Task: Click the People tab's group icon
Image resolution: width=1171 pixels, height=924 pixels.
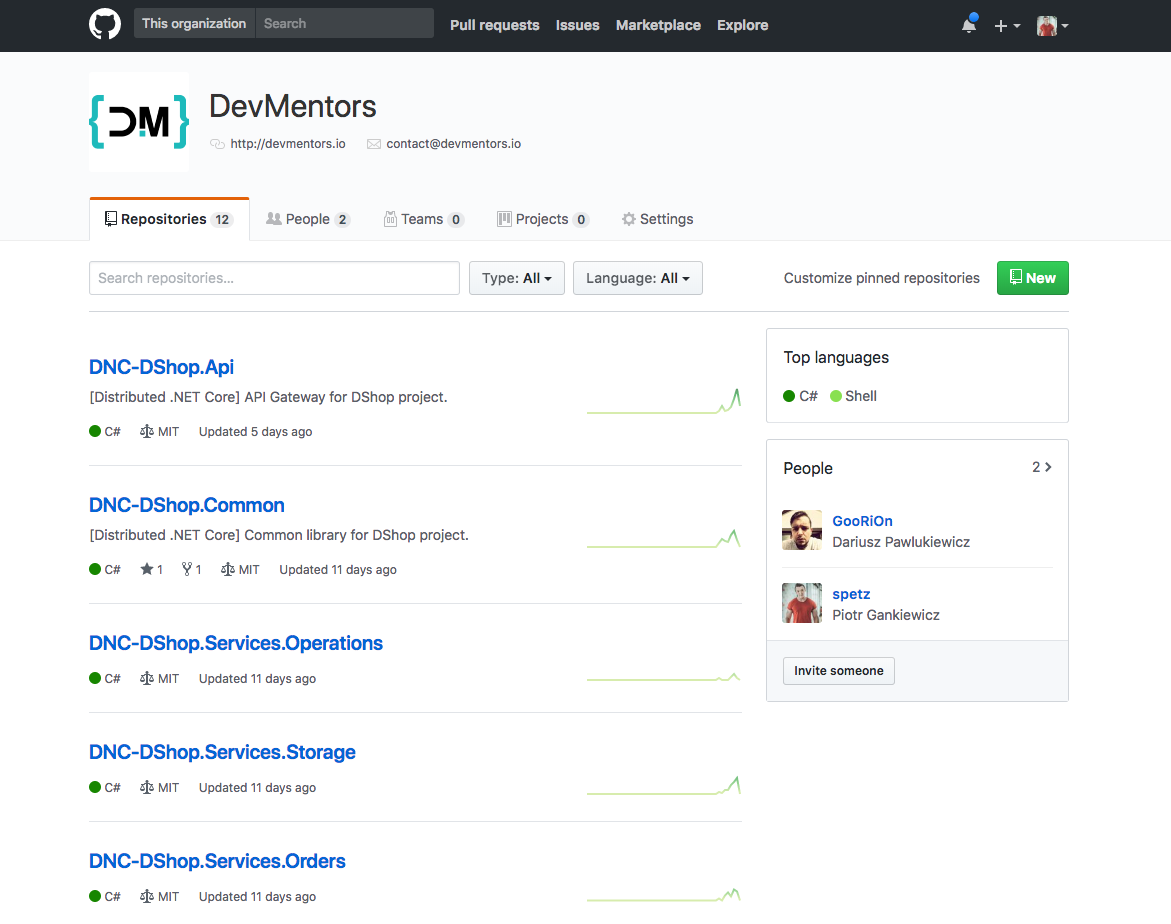Action: 273,219
